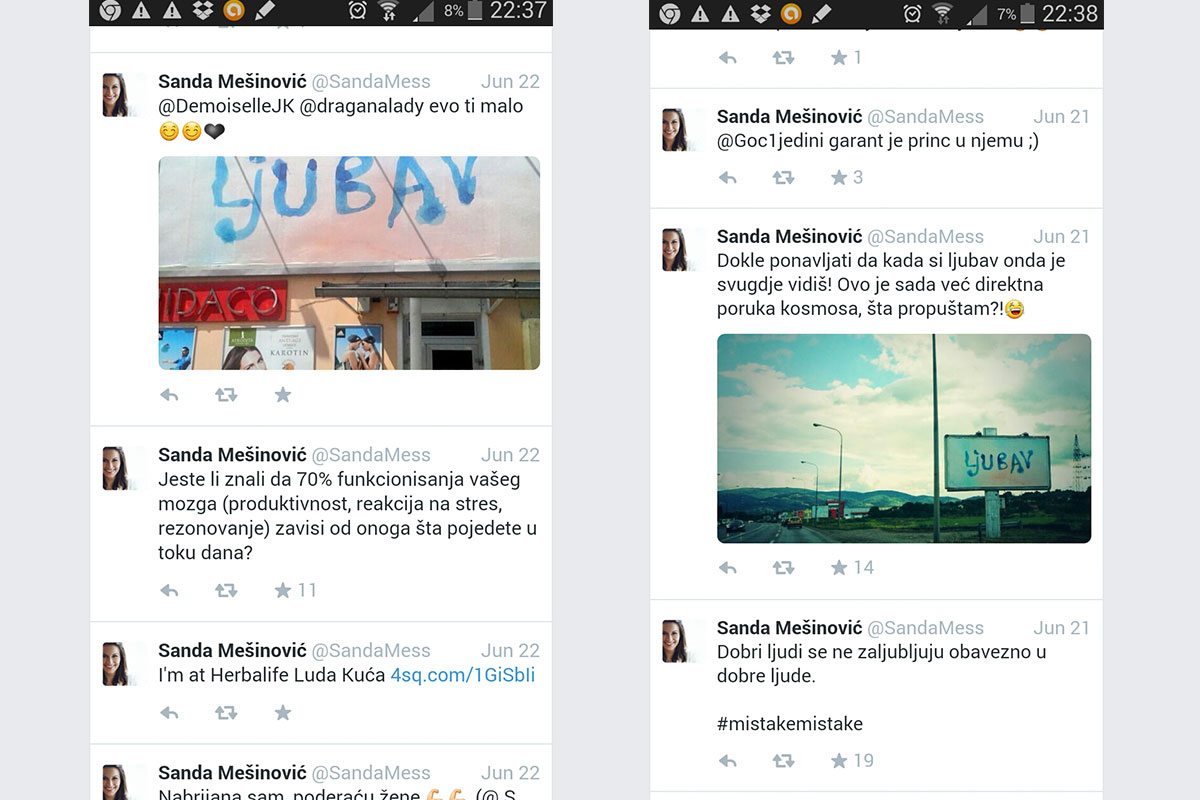Open the roadside 'LJUBAV' billboard photo
Screen dimensions: 1200x800
tap(904, 439)
